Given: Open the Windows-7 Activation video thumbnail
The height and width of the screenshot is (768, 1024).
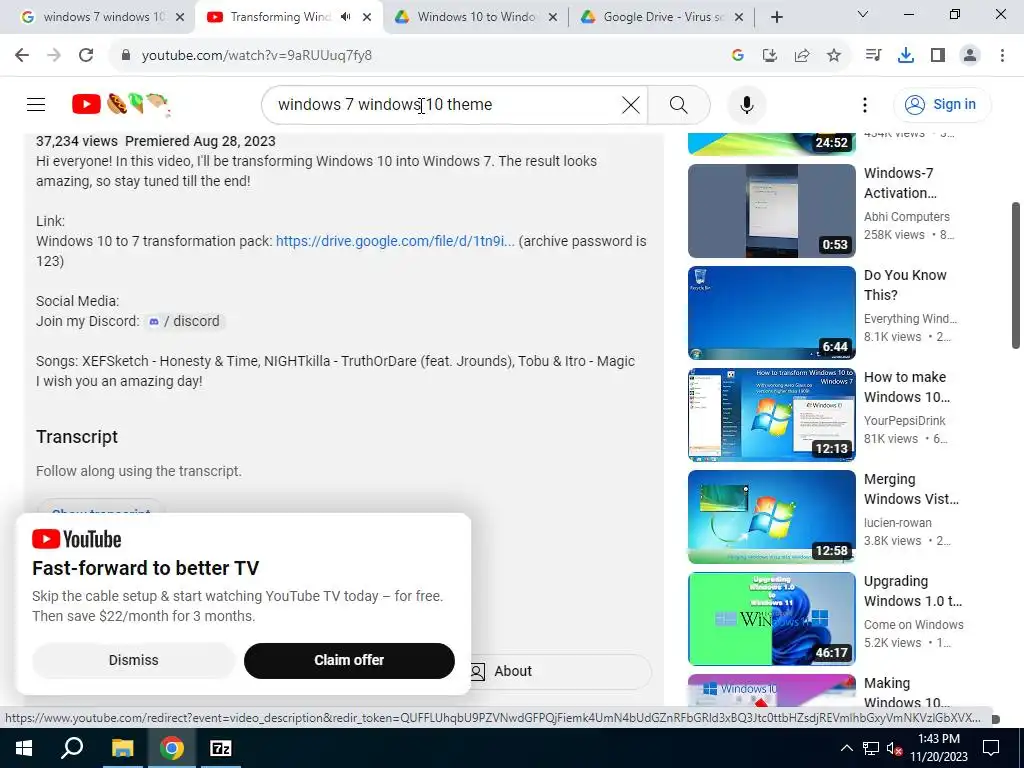Looking at the screenshot, I should (771, 211).
